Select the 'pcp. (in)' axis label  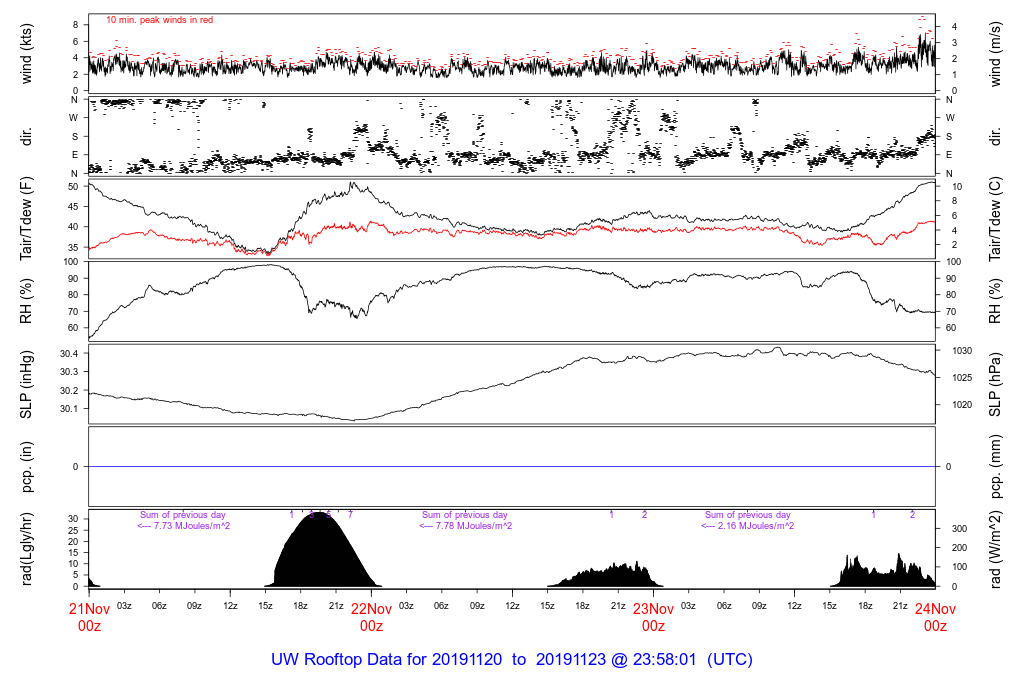click(x=28, y=466)
